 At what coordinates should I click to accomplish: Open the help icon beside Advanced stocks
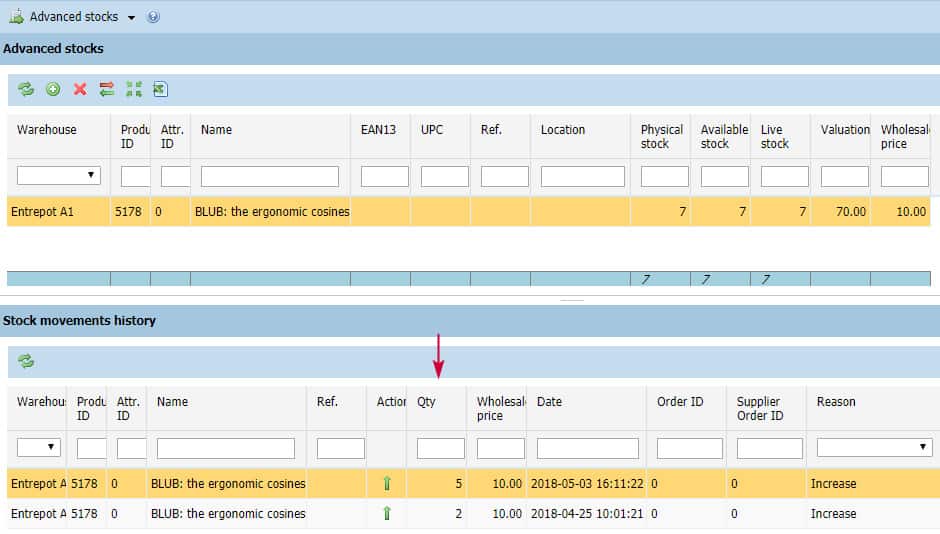pos(153,17)
